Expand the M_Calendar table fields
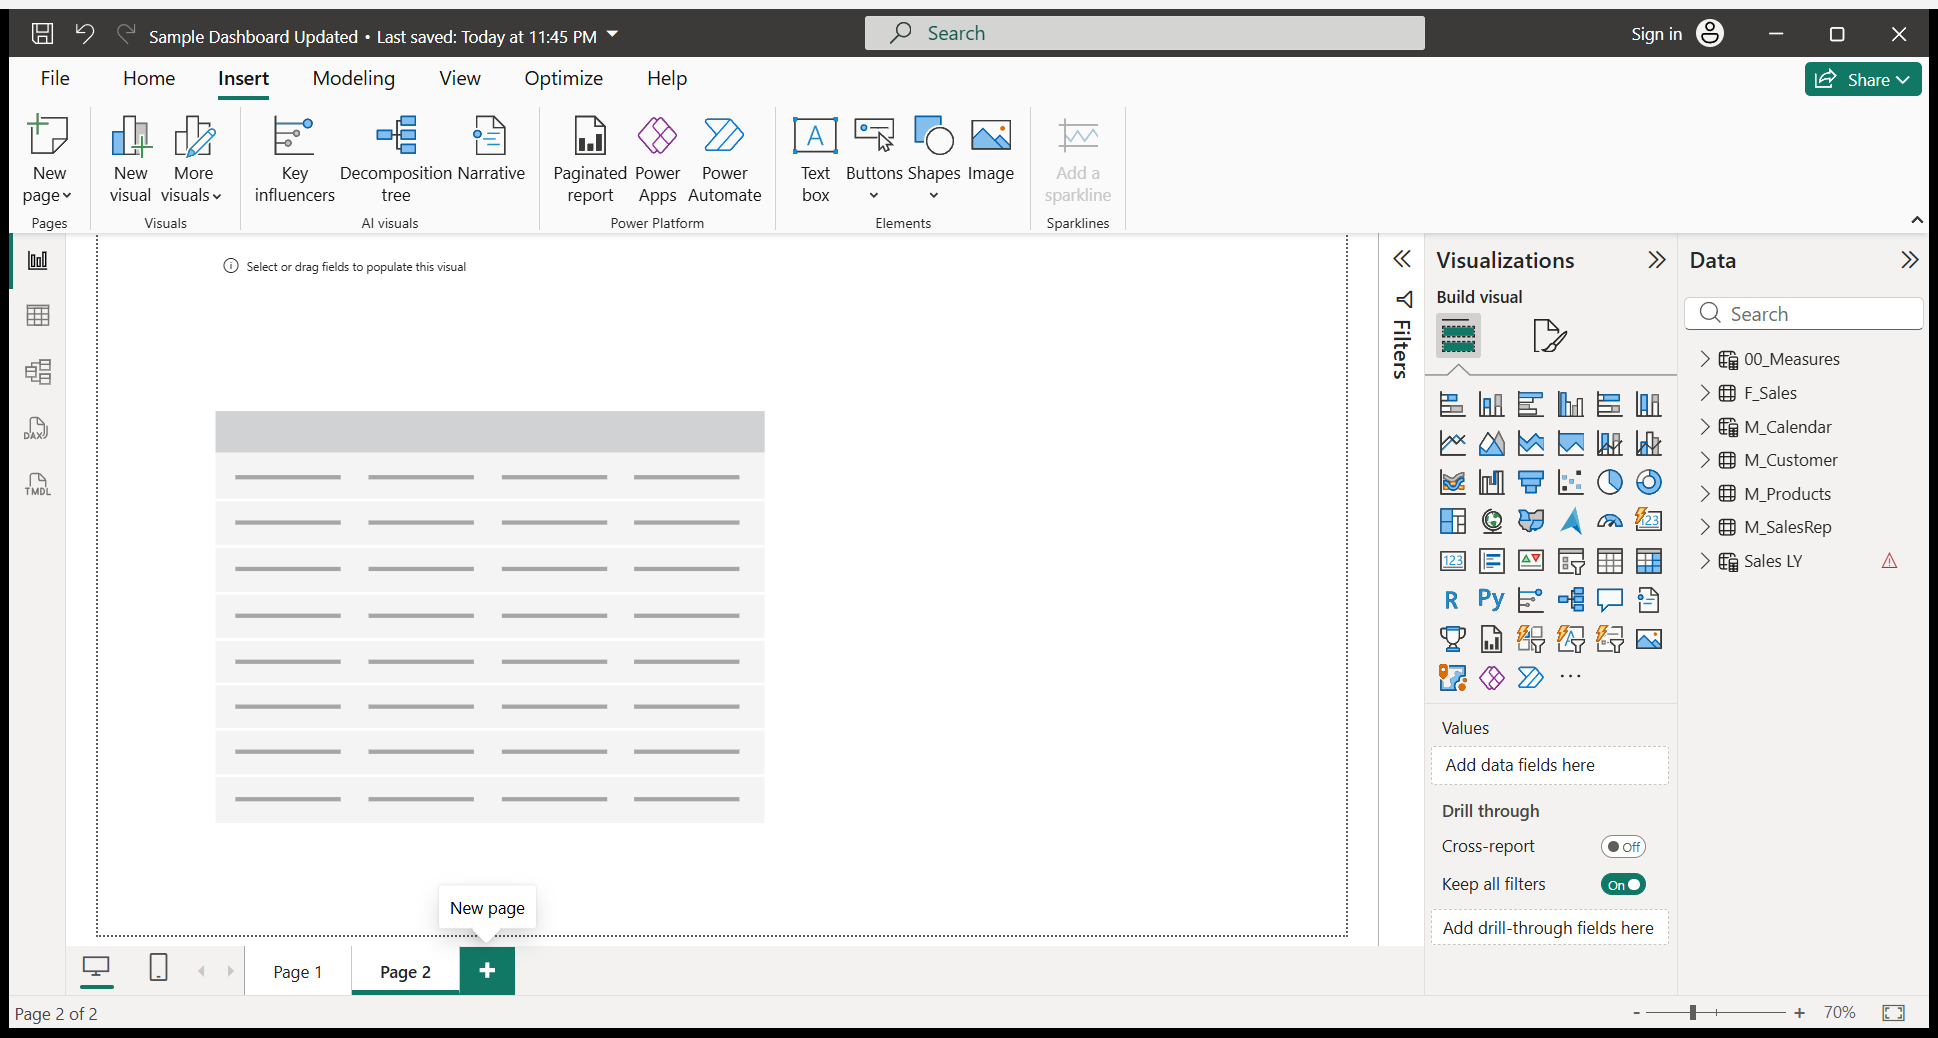1938x1038 pixels. coord(1705,427)
